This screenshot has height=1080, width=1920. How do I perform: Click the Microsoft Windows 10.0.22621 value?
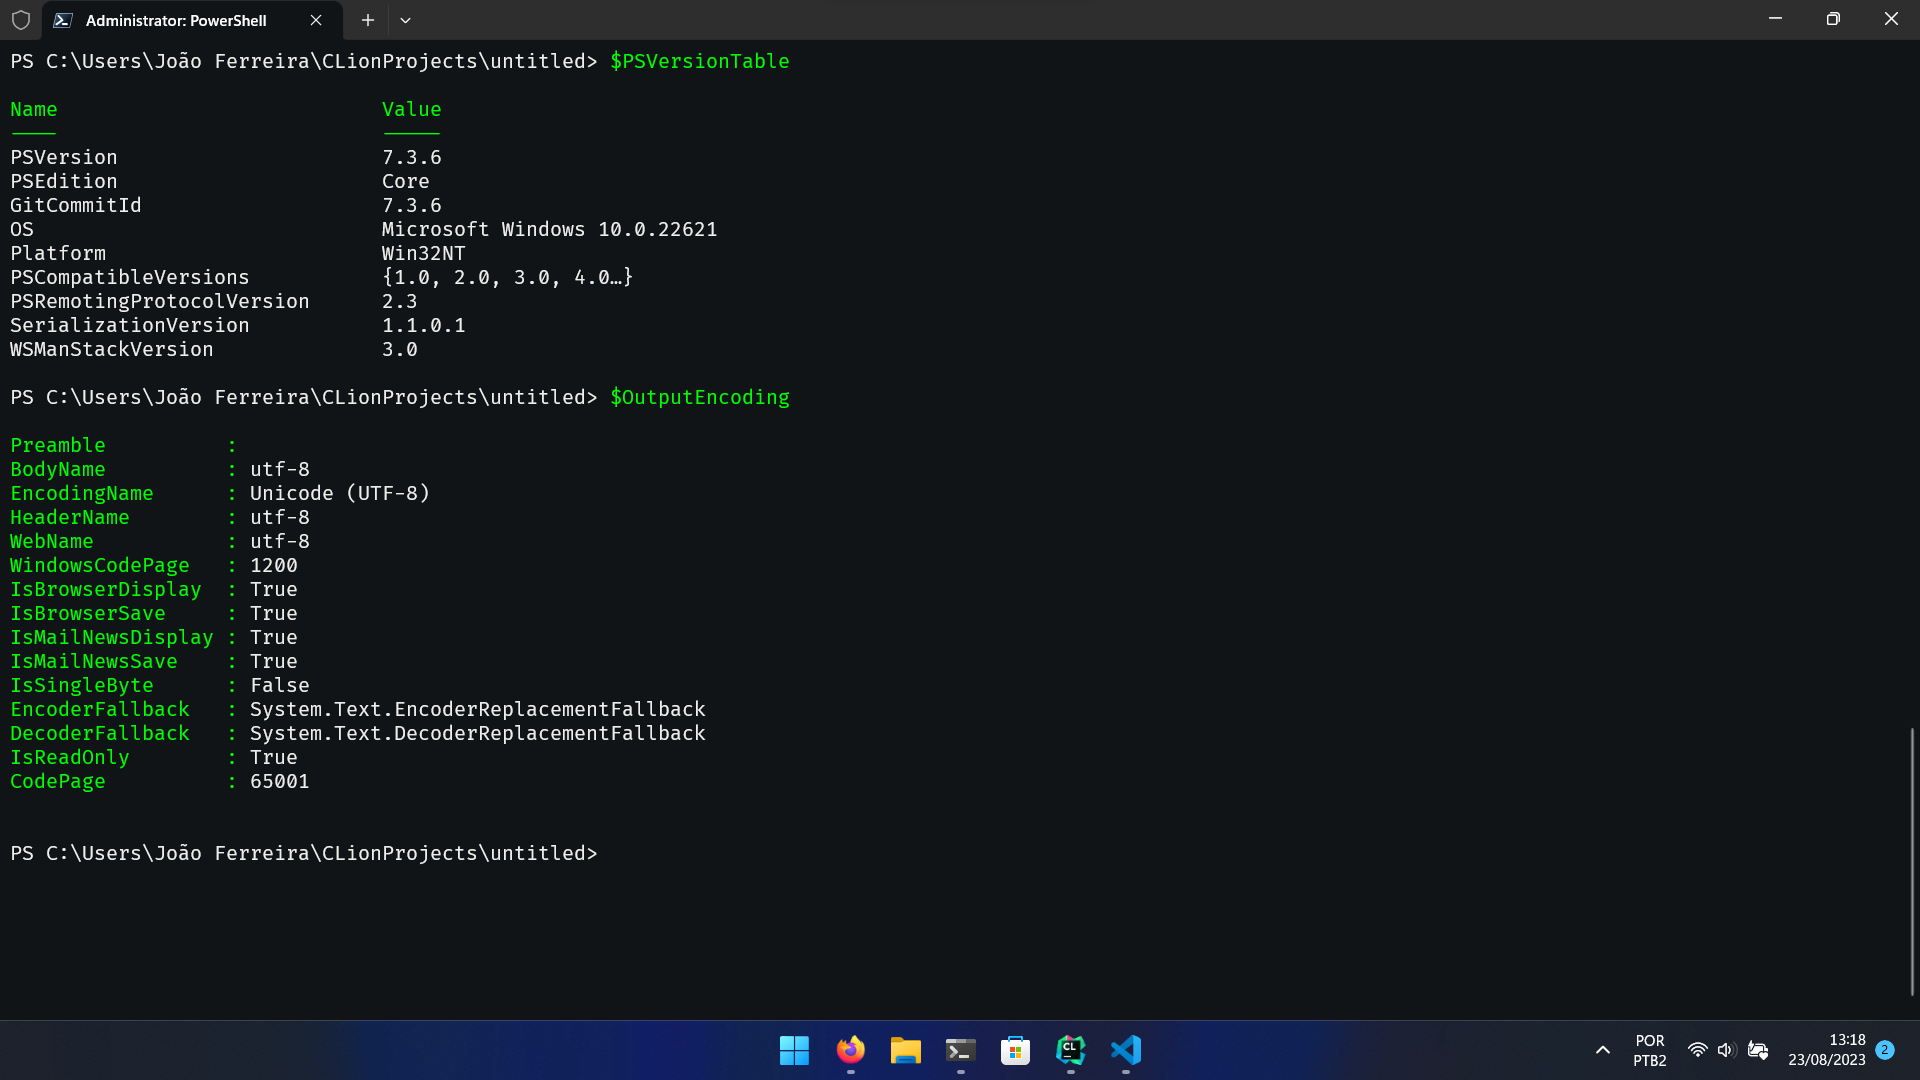550,229
